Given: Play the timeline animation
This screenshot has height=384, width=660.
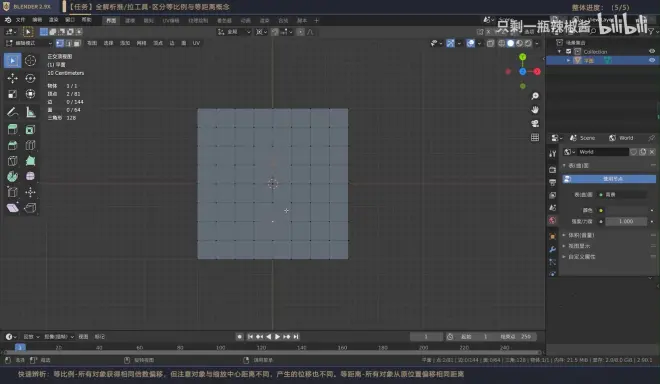Looking at the screenshot, I should pos(277,336).
